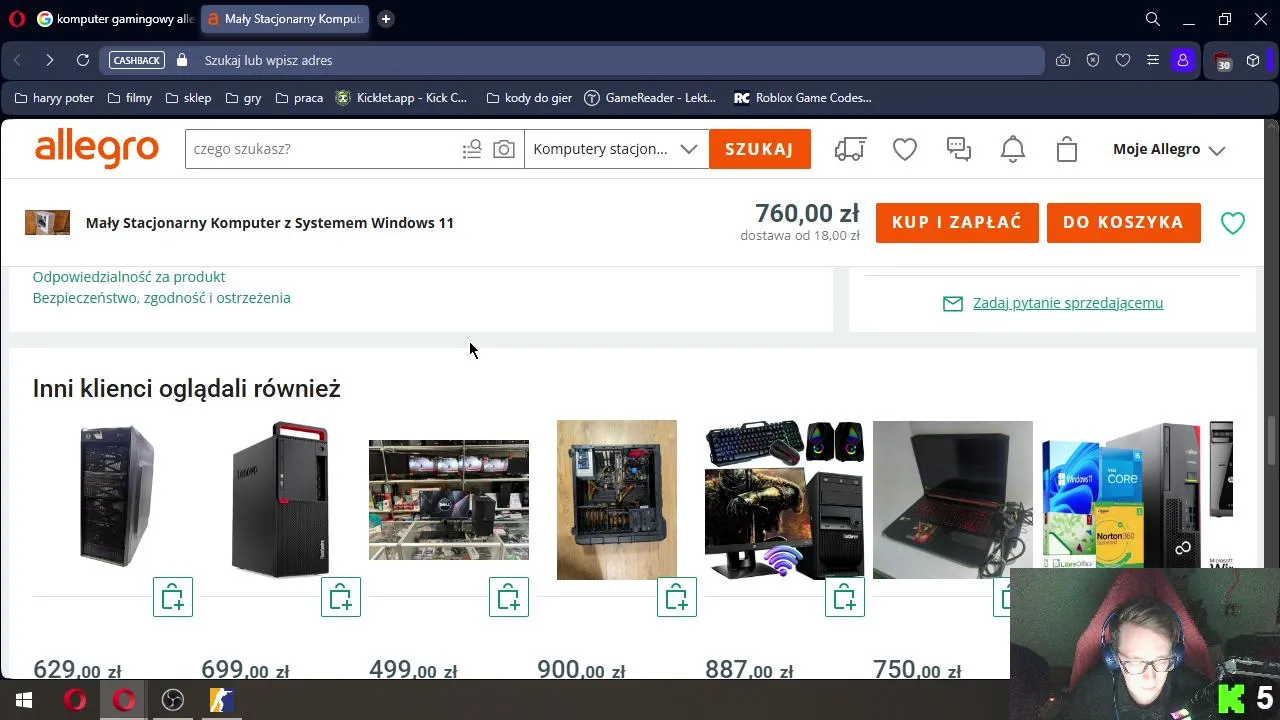Open open-case PC thumbnail 900 zł
Viewport: 1280px width, 720px height.
tap(617, 500)
